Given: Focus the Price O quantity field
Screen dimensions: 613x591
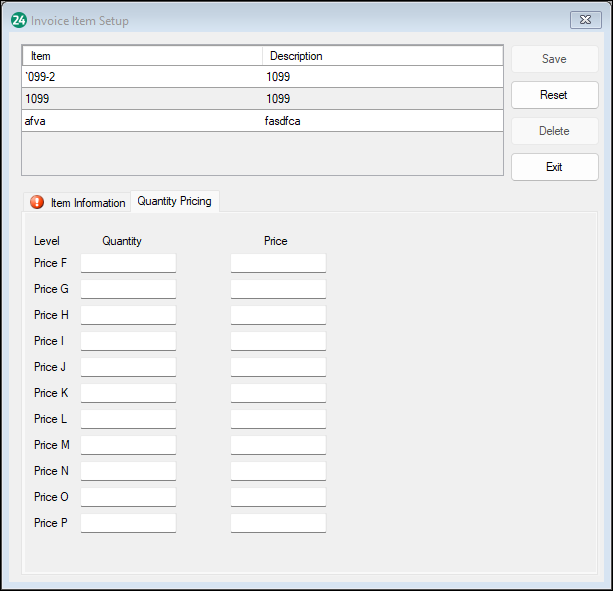Looking at the screenshot, I should pyautogui.click(x=128, y=497).
